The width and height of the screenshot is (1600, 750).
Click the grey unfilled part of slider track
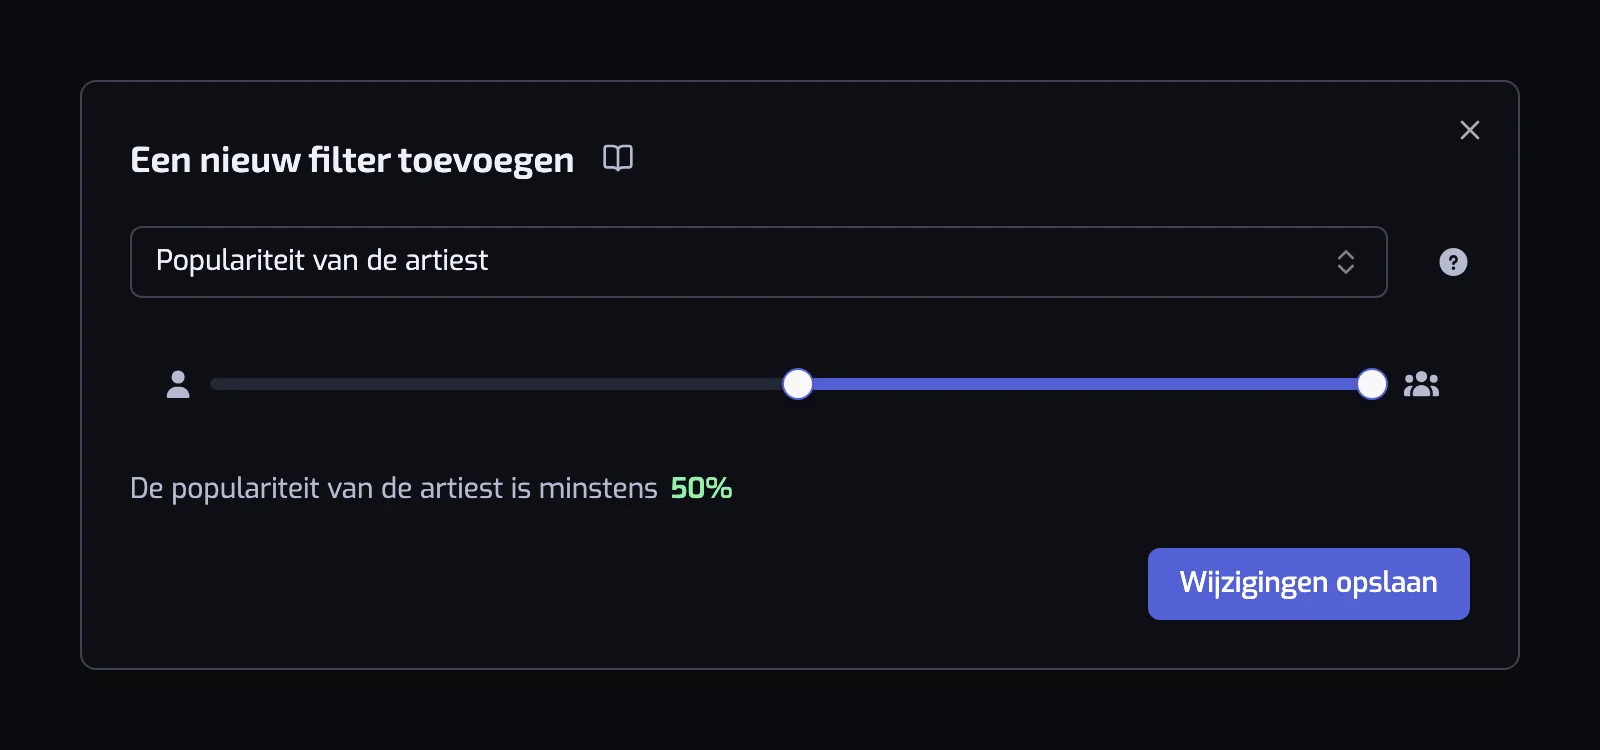tap(497, 384)
